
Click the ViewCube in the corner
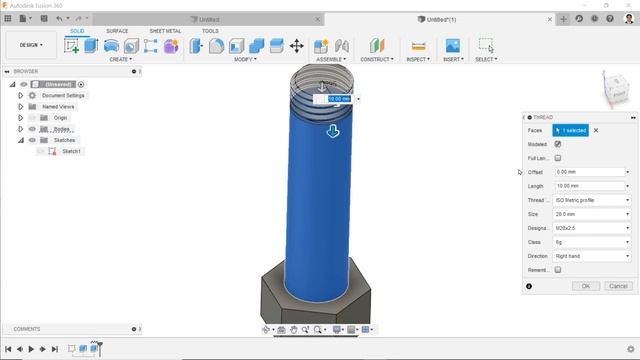click(616, 90)
